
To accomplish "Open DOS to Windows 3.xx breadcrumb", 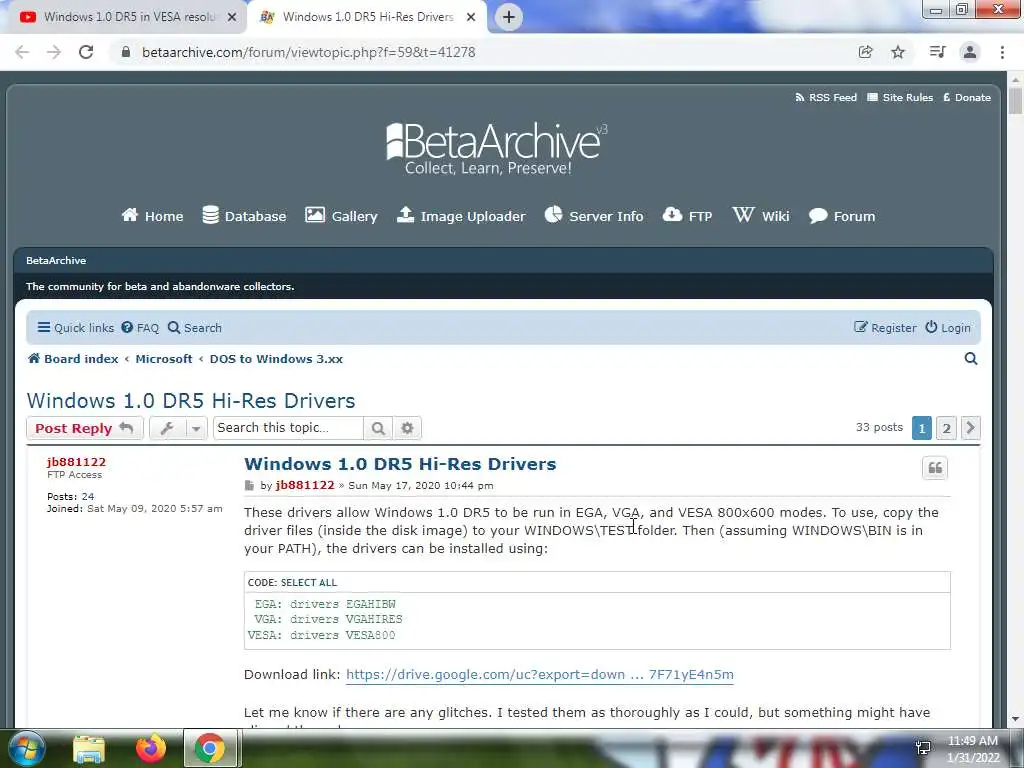I will point(276,359).
